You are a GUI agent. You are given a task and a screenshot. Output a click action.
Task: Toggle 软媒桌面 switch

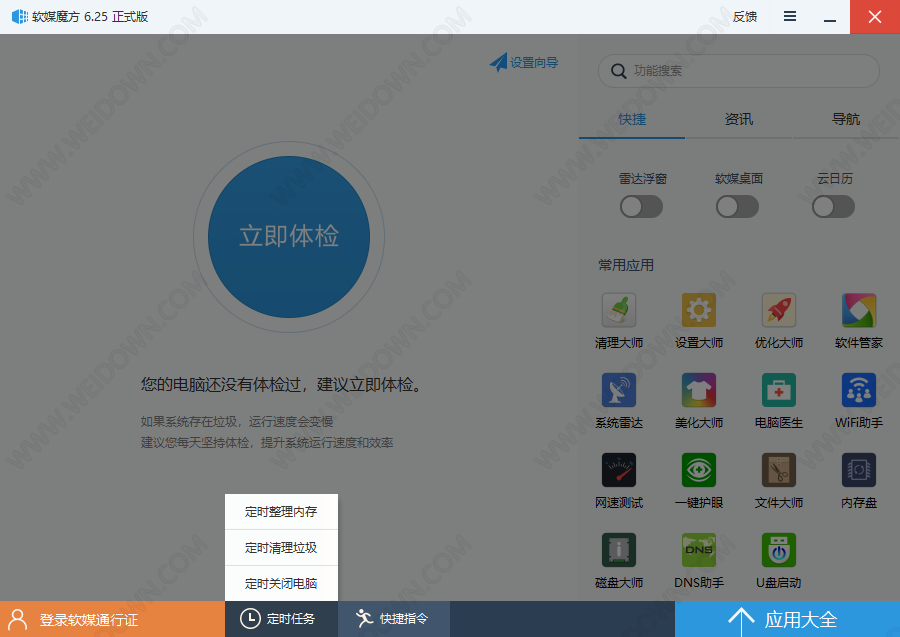pos(738,207)
